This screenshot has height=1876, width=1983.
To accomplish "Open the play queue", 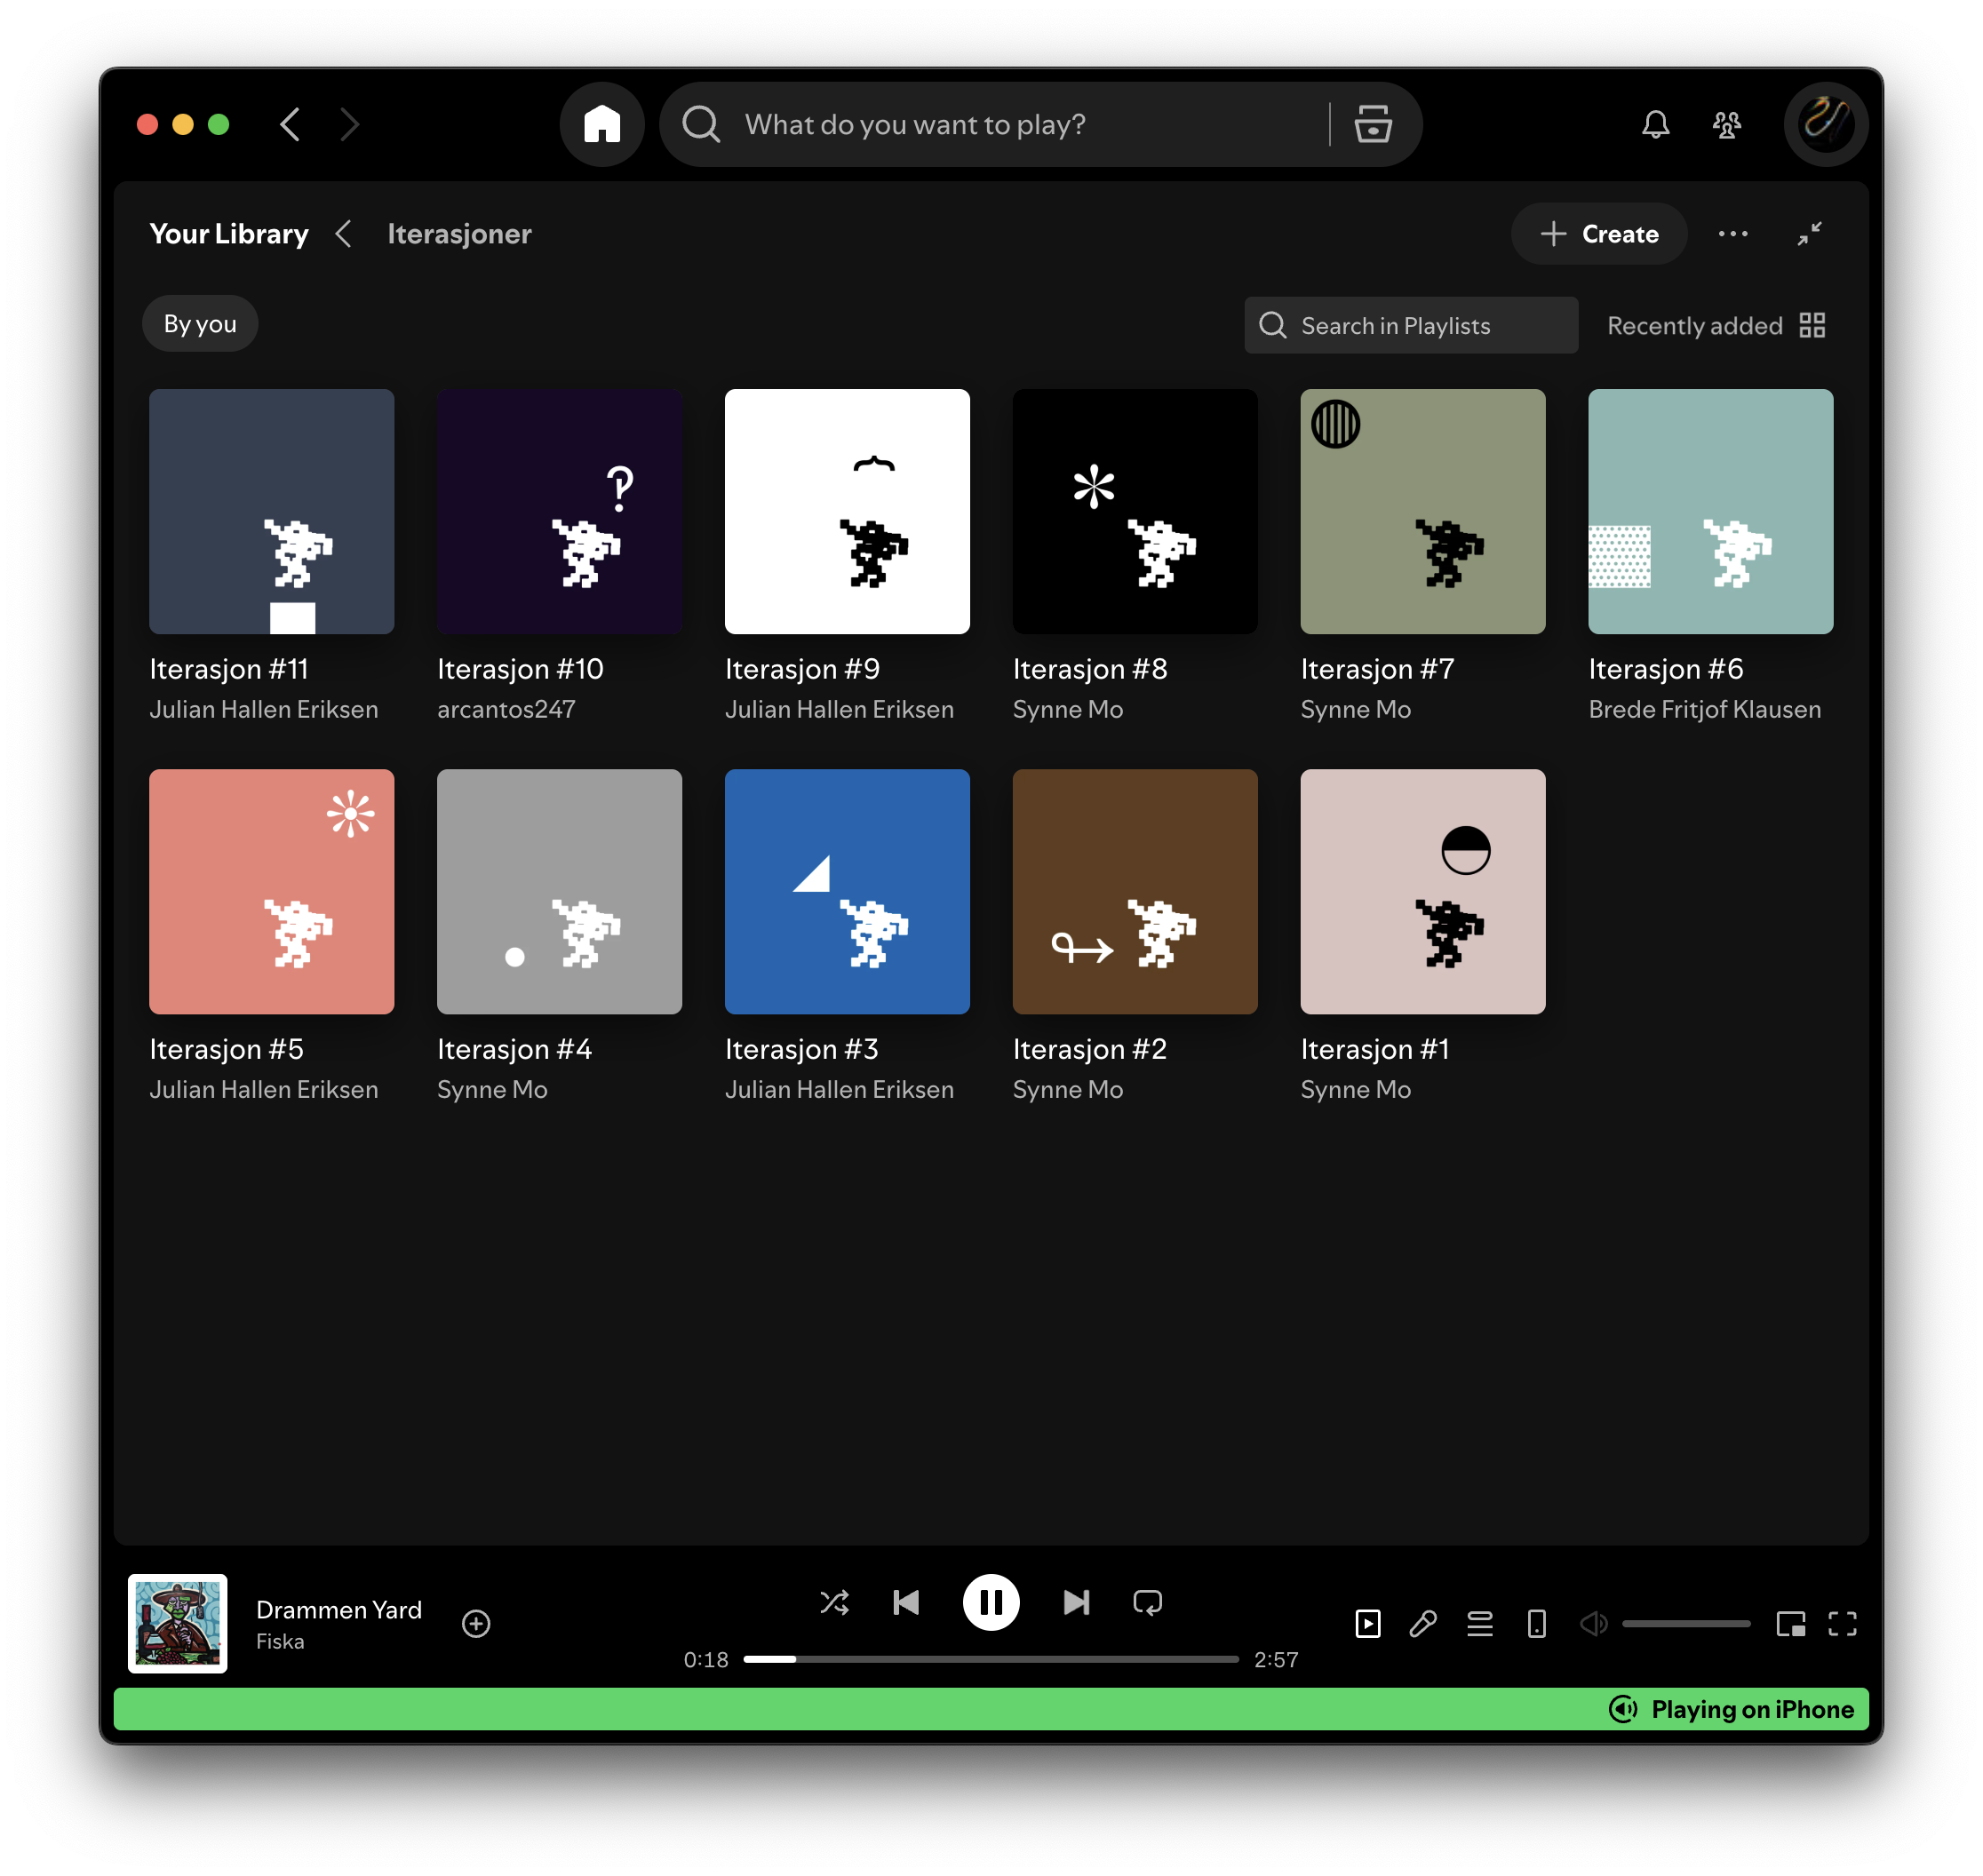I will coord(1479,1623).
